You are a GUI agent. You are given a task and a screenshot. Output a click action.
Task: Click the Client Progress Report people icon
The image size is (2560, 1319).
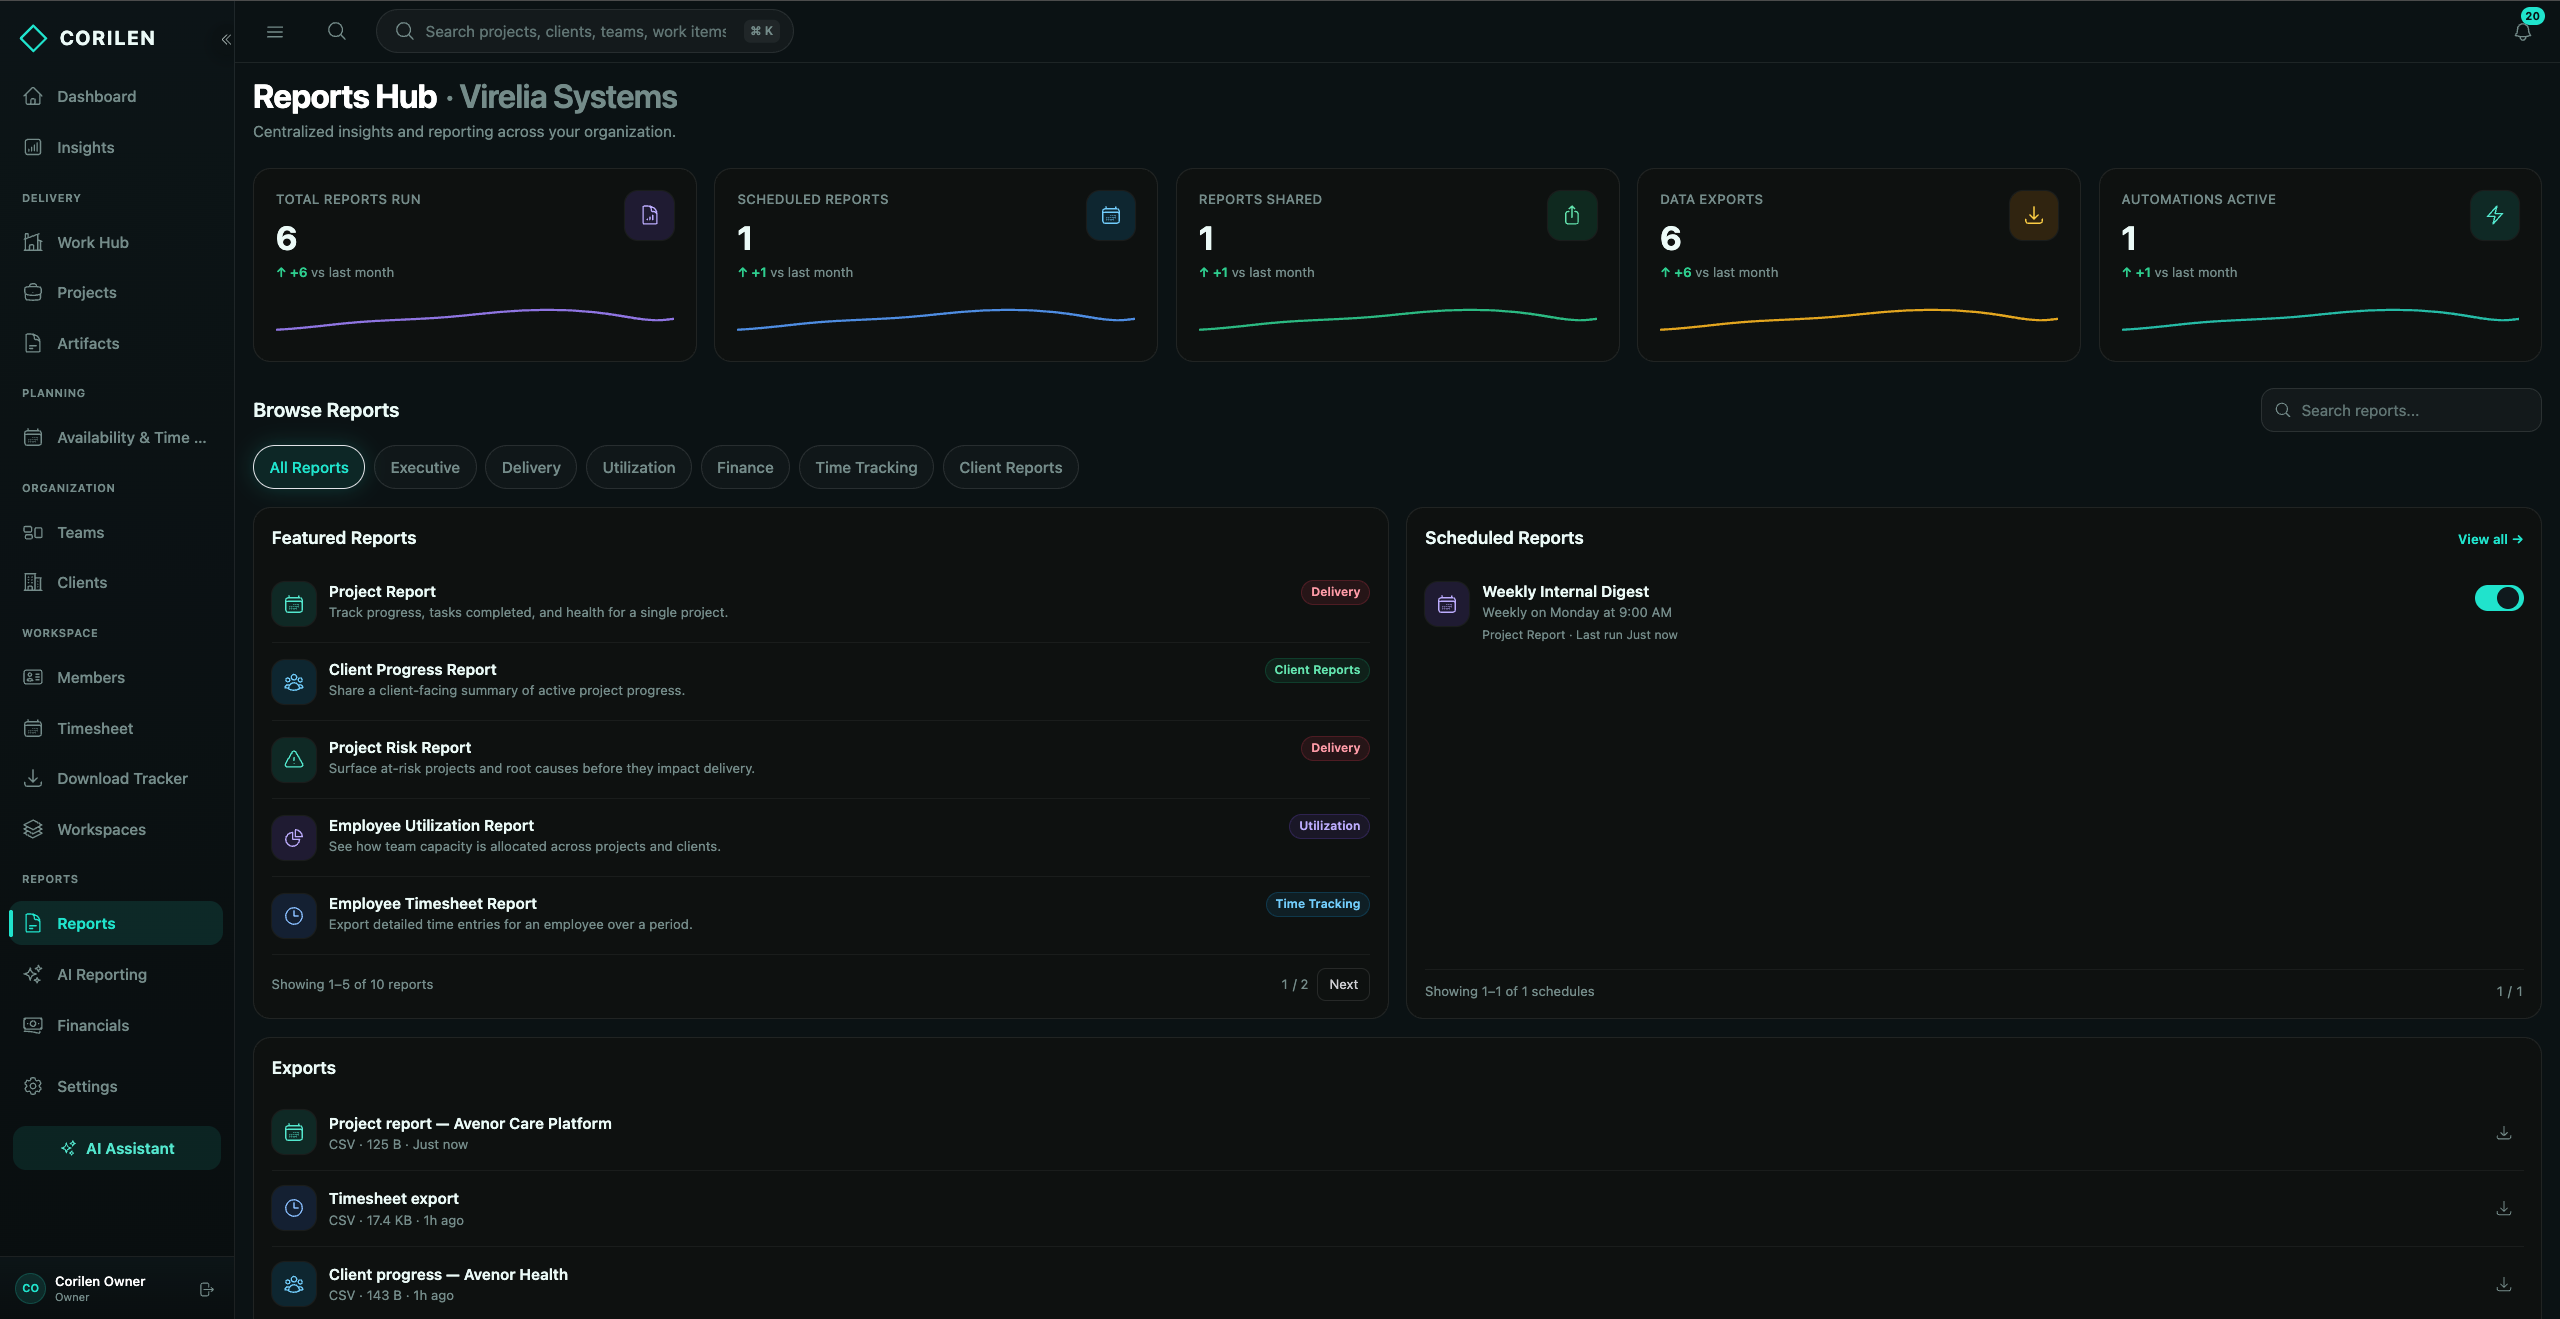294,682
